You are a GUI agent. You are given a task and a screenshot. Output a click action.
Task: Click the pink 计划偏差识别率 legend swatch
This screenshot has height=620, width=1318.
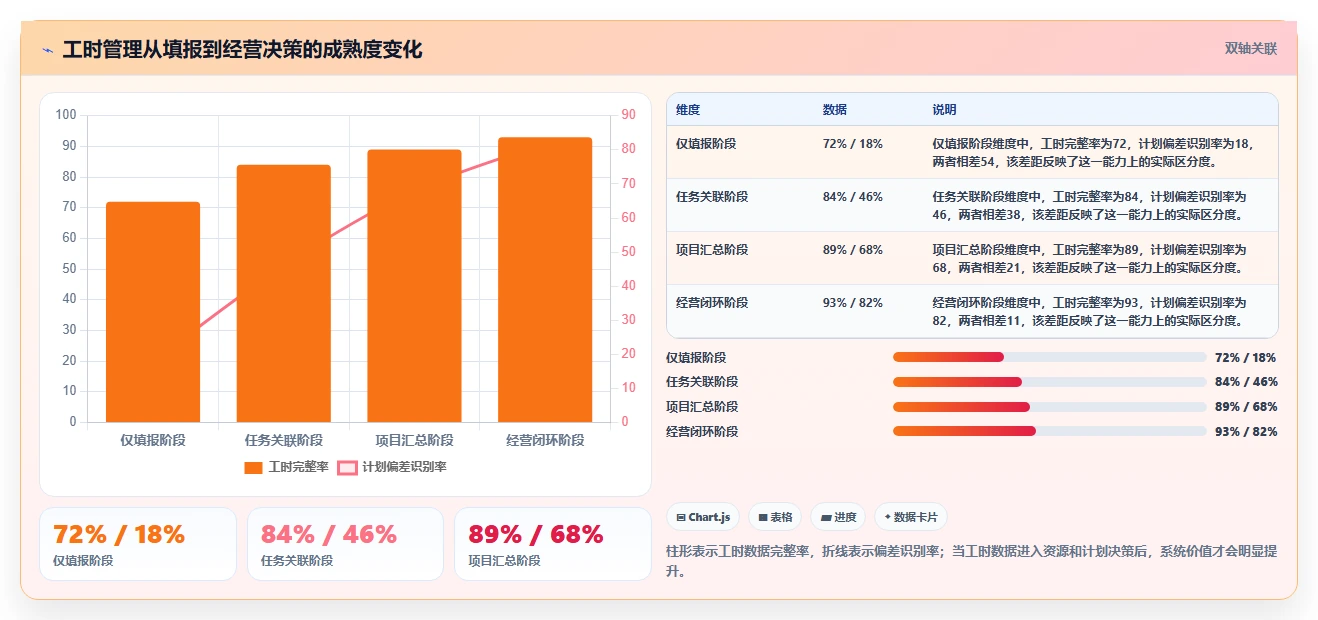click(x=347, y=467)
